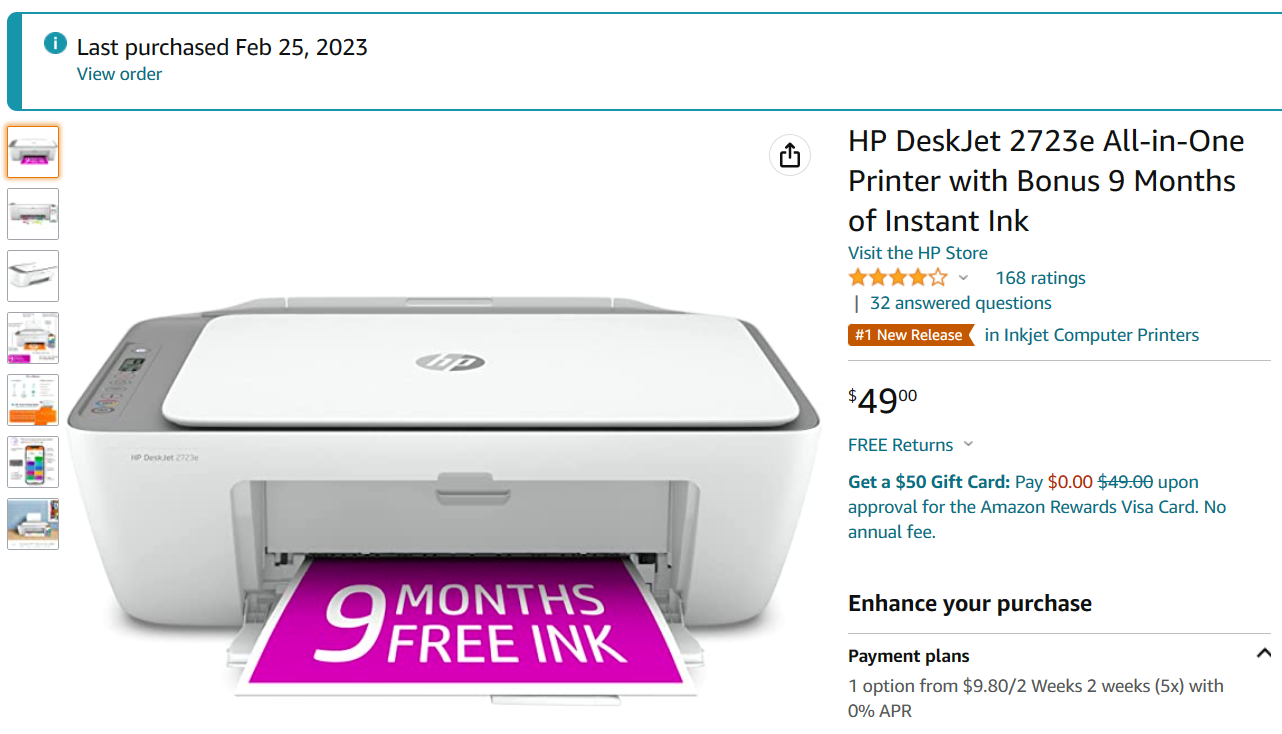Open the Inkjet Computer Printers category link

1092,335
